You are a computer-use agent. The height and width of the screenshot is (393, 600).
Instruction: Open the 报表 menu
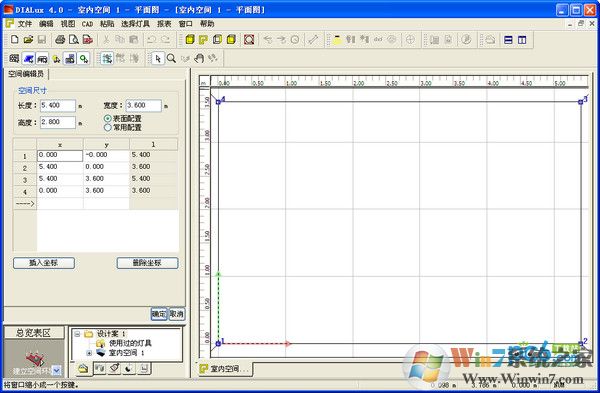(164, 24)
